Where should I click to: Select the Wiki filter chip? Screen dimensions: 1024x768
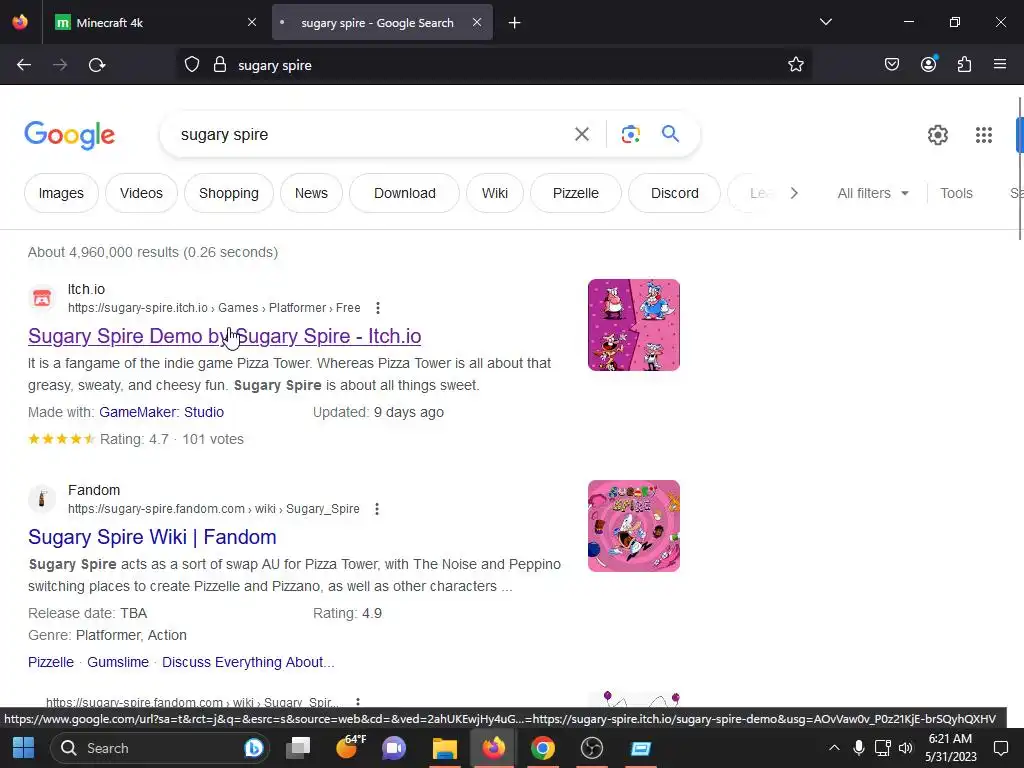tap(494, 193)
